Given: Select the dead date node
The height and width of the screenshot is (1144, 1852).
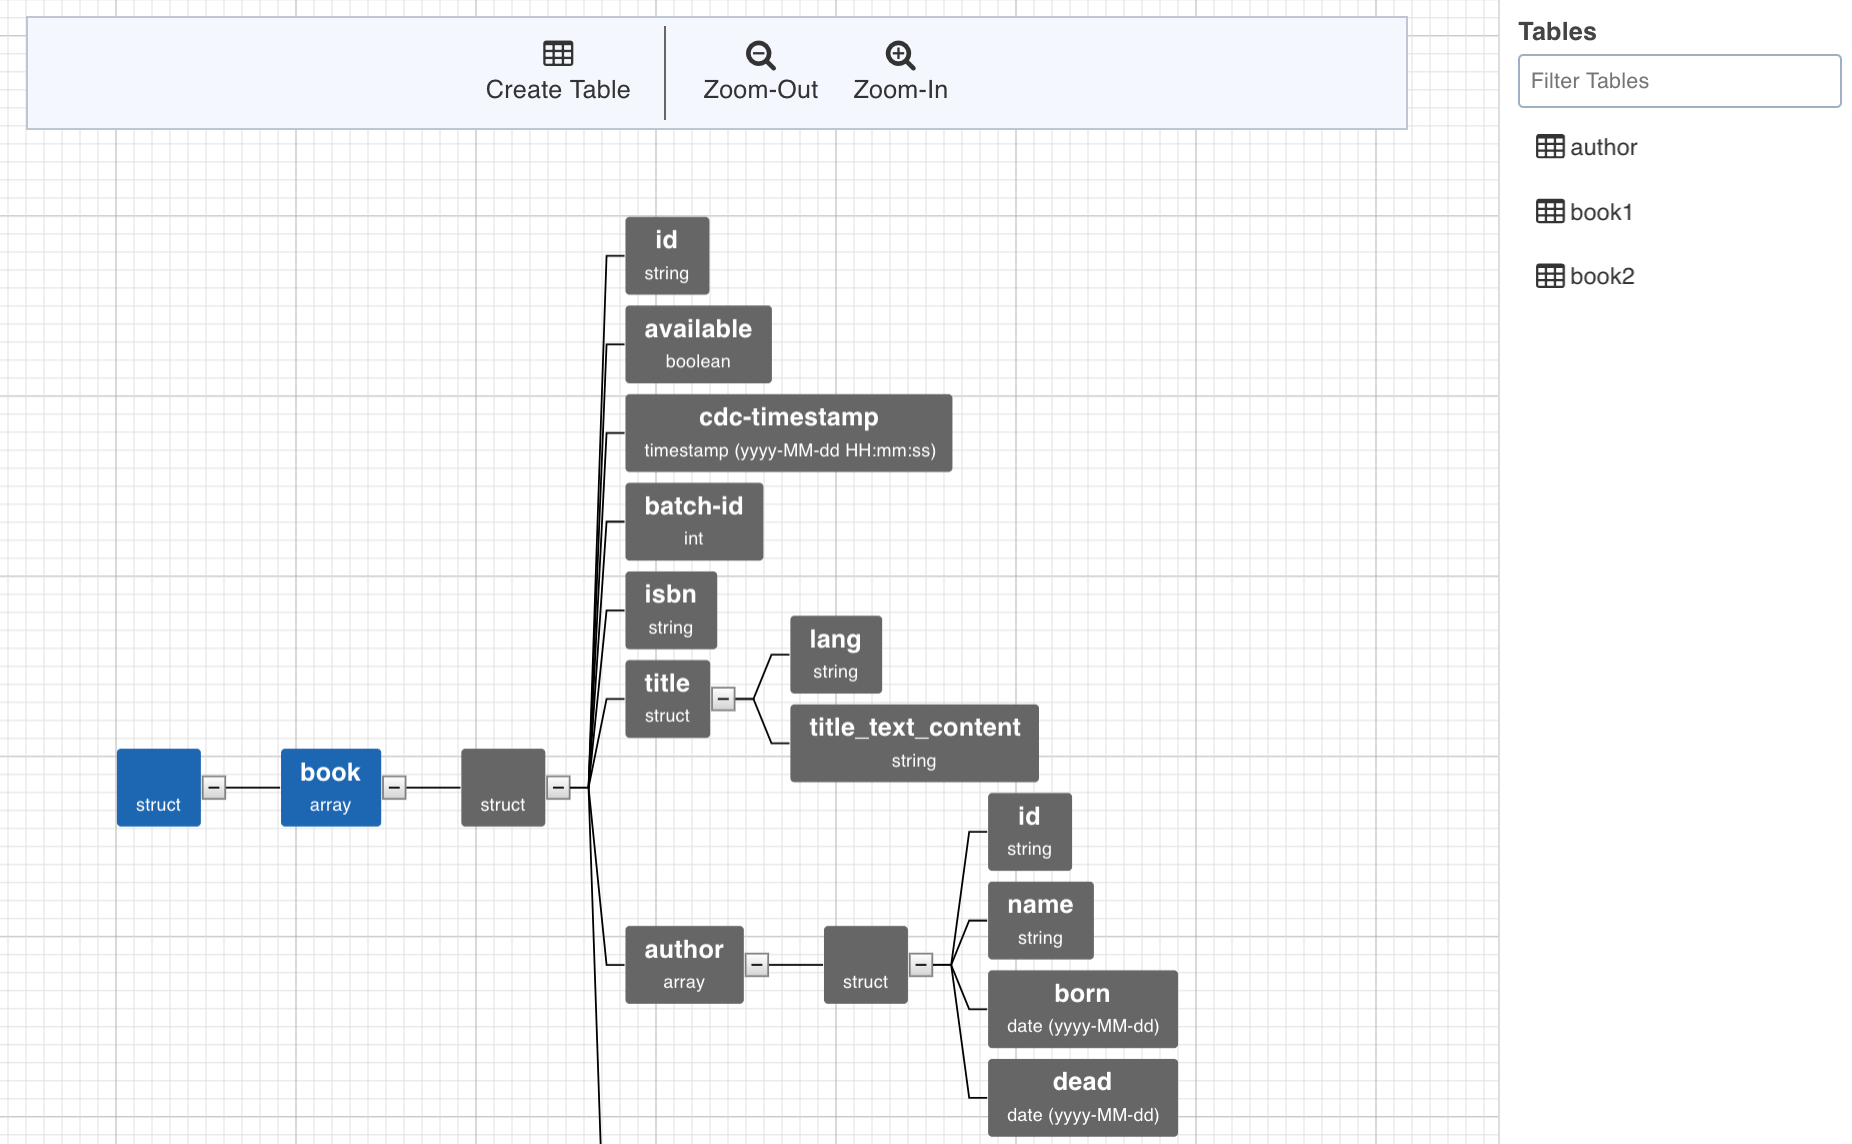Looking at the screenshot, I should point(1082,1098).
